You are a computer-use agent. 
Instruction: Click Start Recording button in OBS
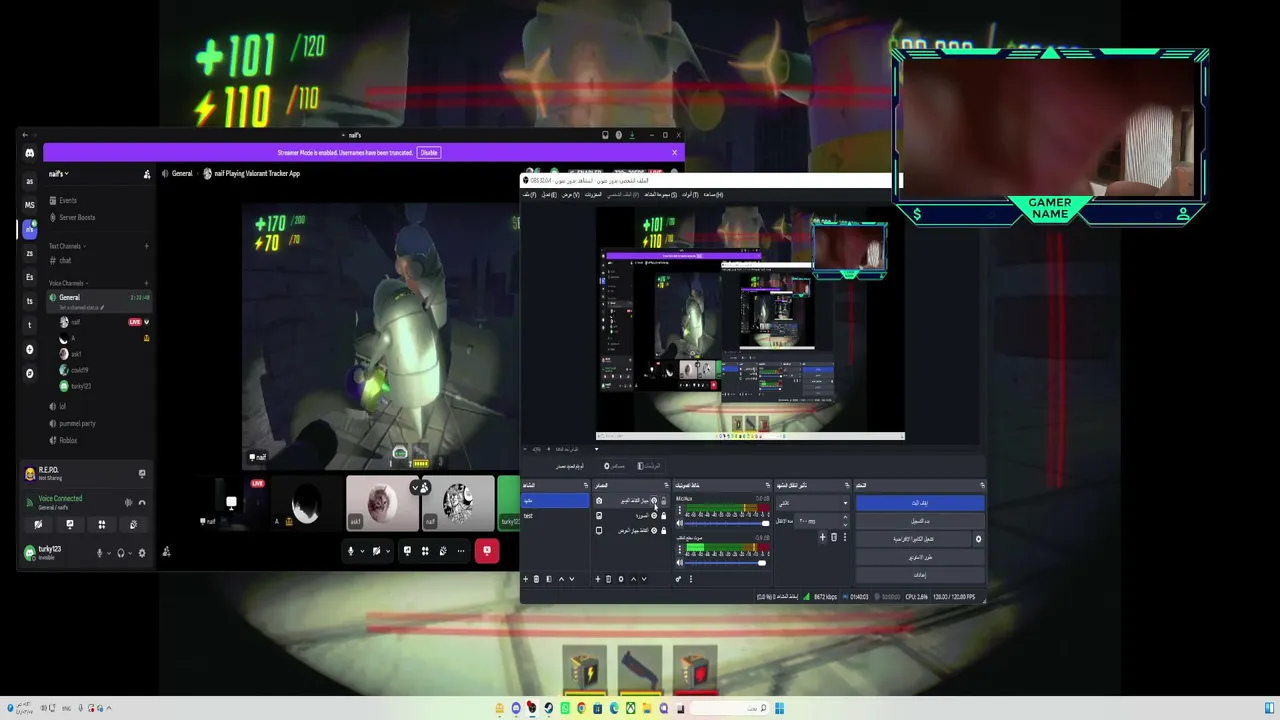(920, 521)
